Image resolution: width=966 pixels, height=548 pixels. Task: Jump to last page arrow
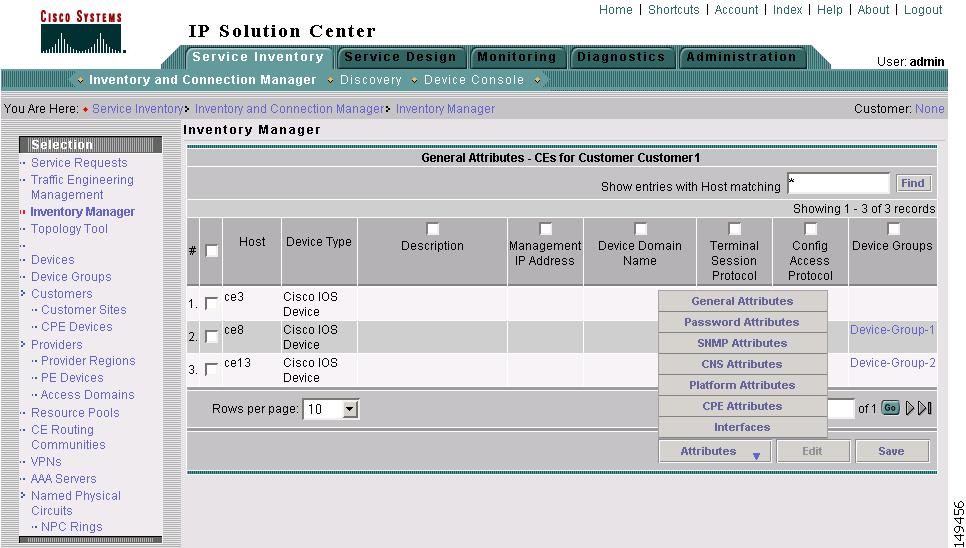tap(925, 408)
